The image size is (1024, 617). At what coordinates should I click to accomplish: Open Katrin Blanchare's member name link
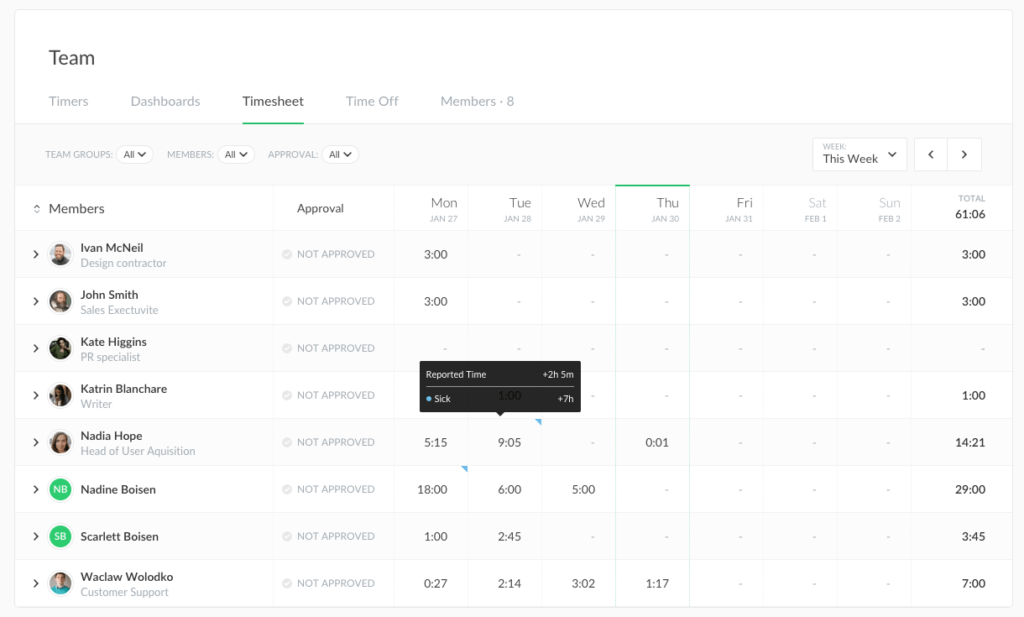pyautogui.click(x=123, y=389)
